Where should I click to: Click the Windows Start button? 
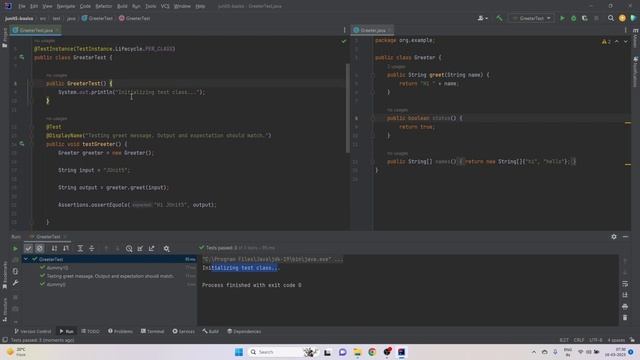pyautogui.click(x=239, y=352)
